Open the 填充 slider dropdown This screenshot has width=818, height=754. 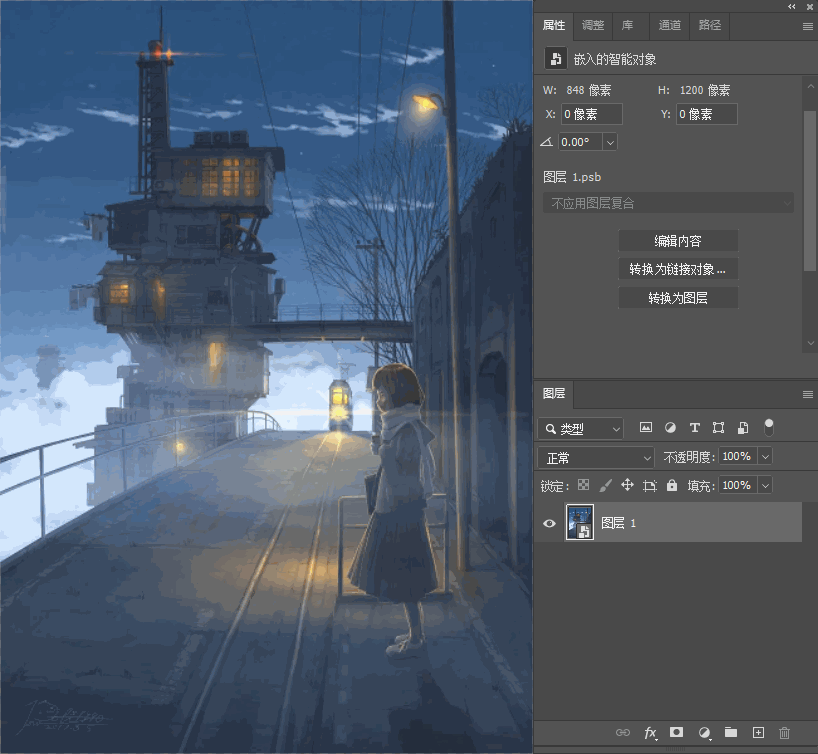(x=765, y=486)
